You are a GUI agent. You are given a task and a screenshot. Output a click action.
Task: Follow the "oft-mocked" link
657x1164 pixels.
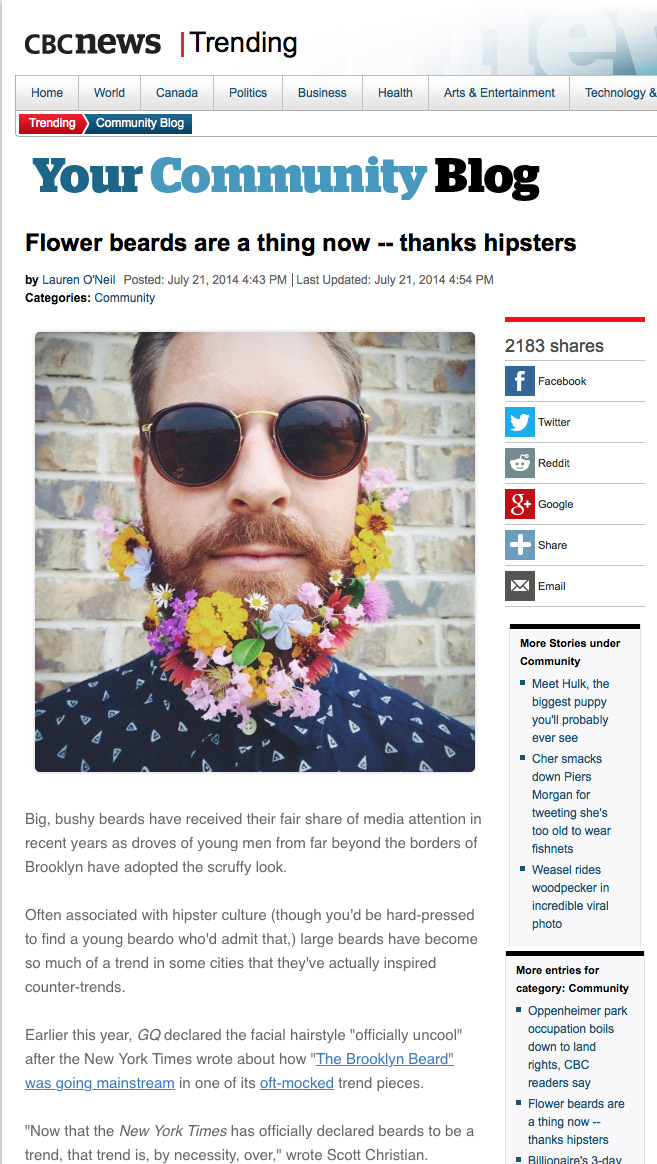tap(296, 1082)
